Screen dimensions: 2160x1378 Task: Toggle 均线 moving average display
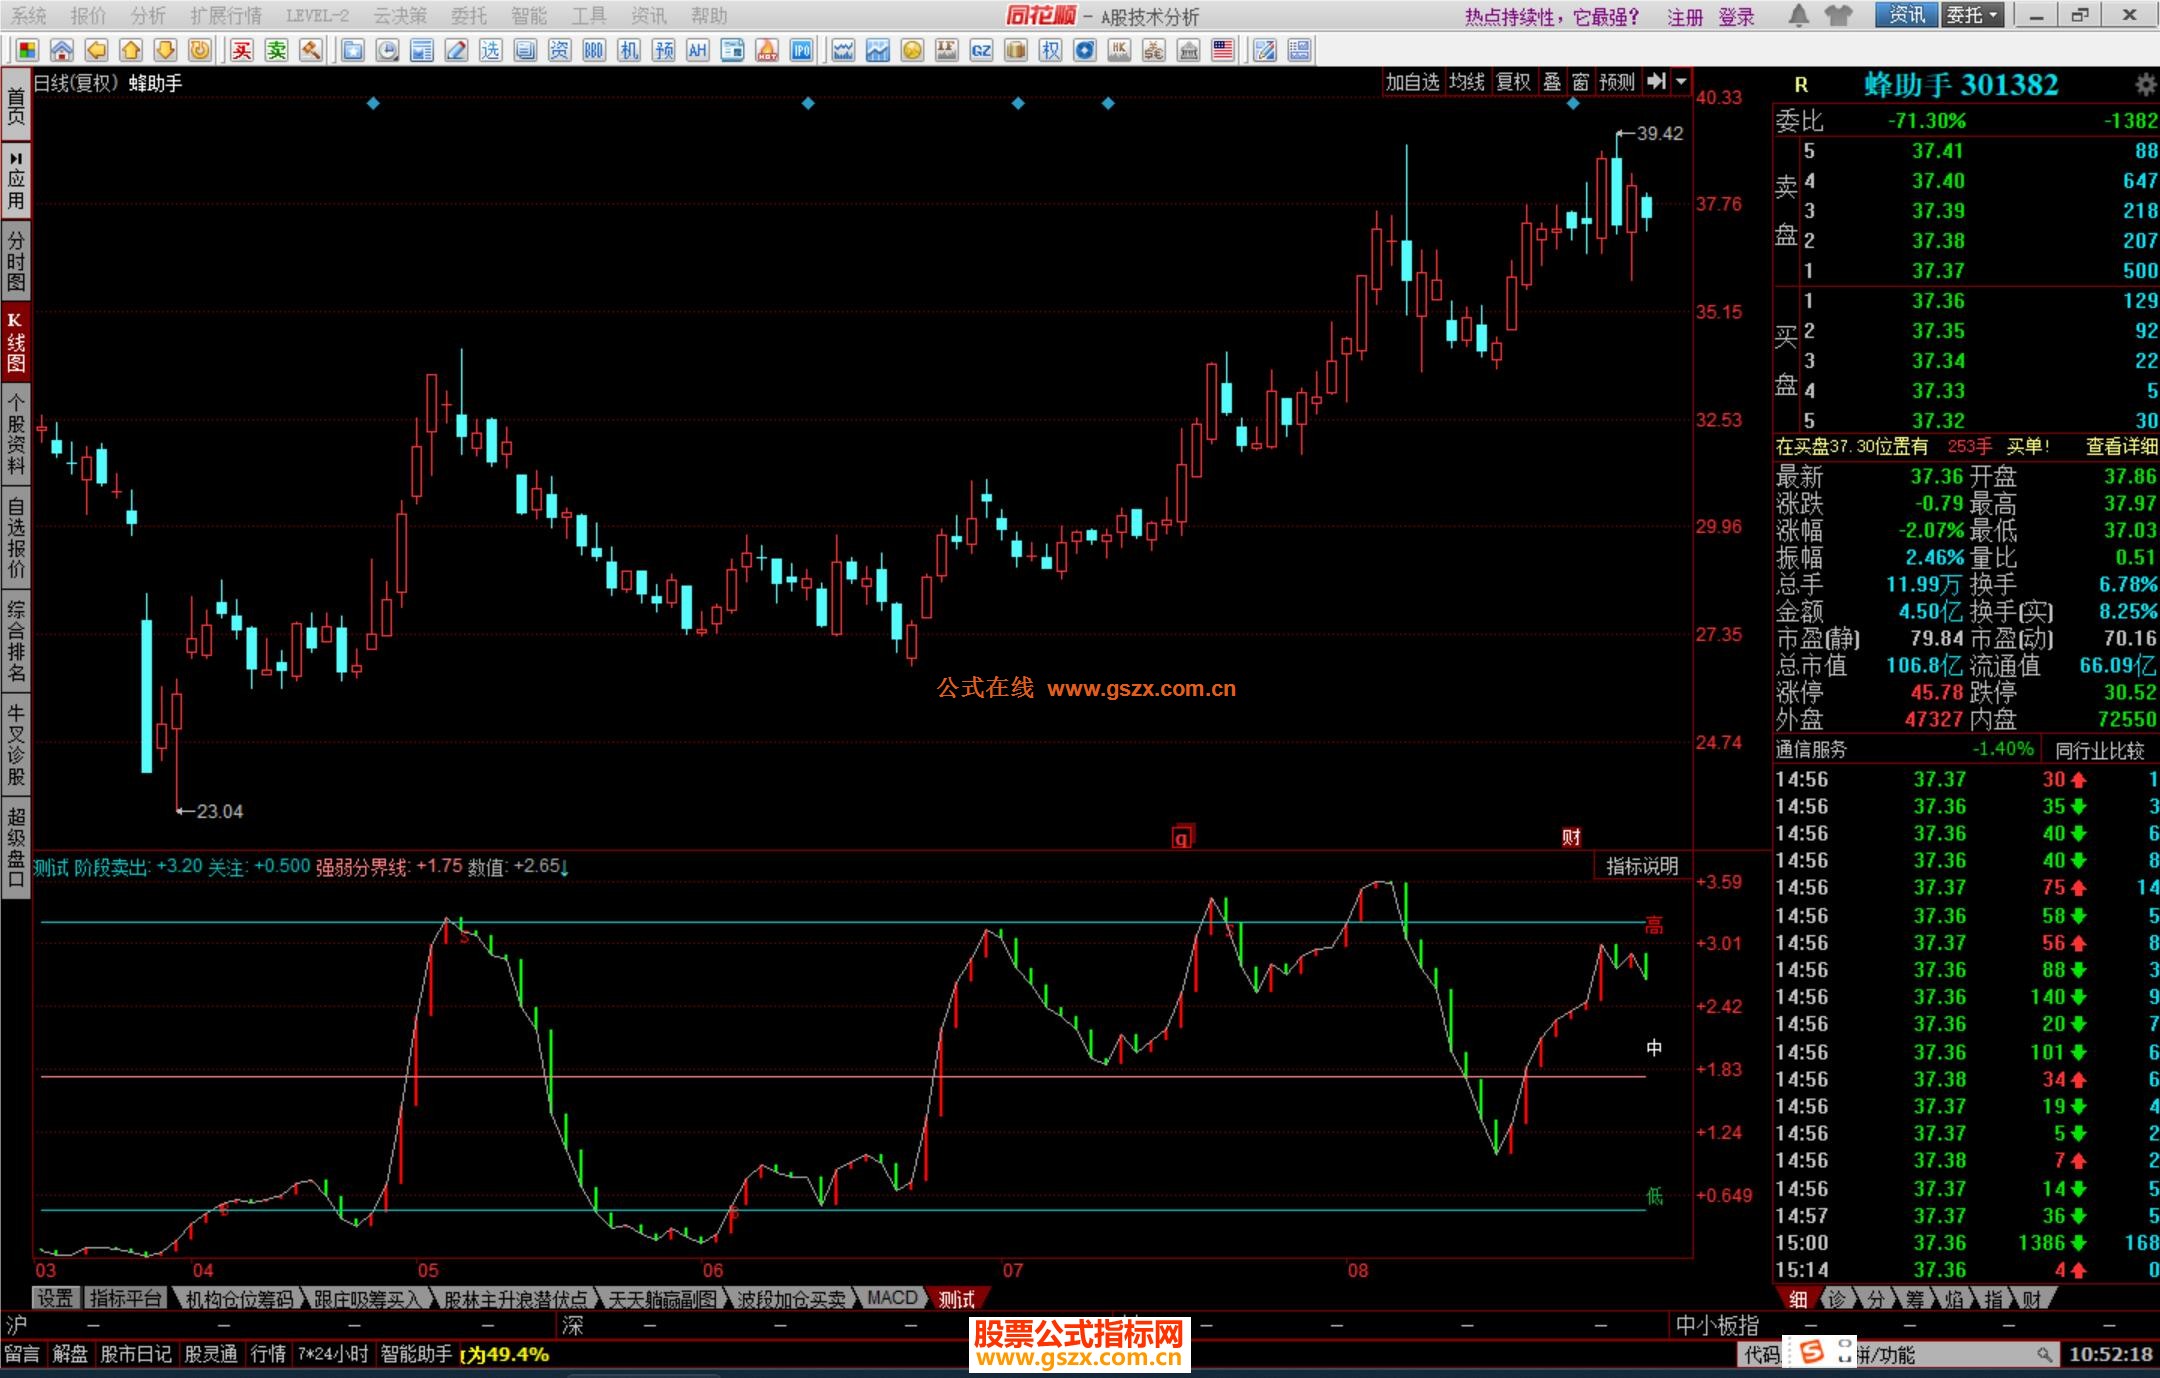click(x=1467, y=82)
